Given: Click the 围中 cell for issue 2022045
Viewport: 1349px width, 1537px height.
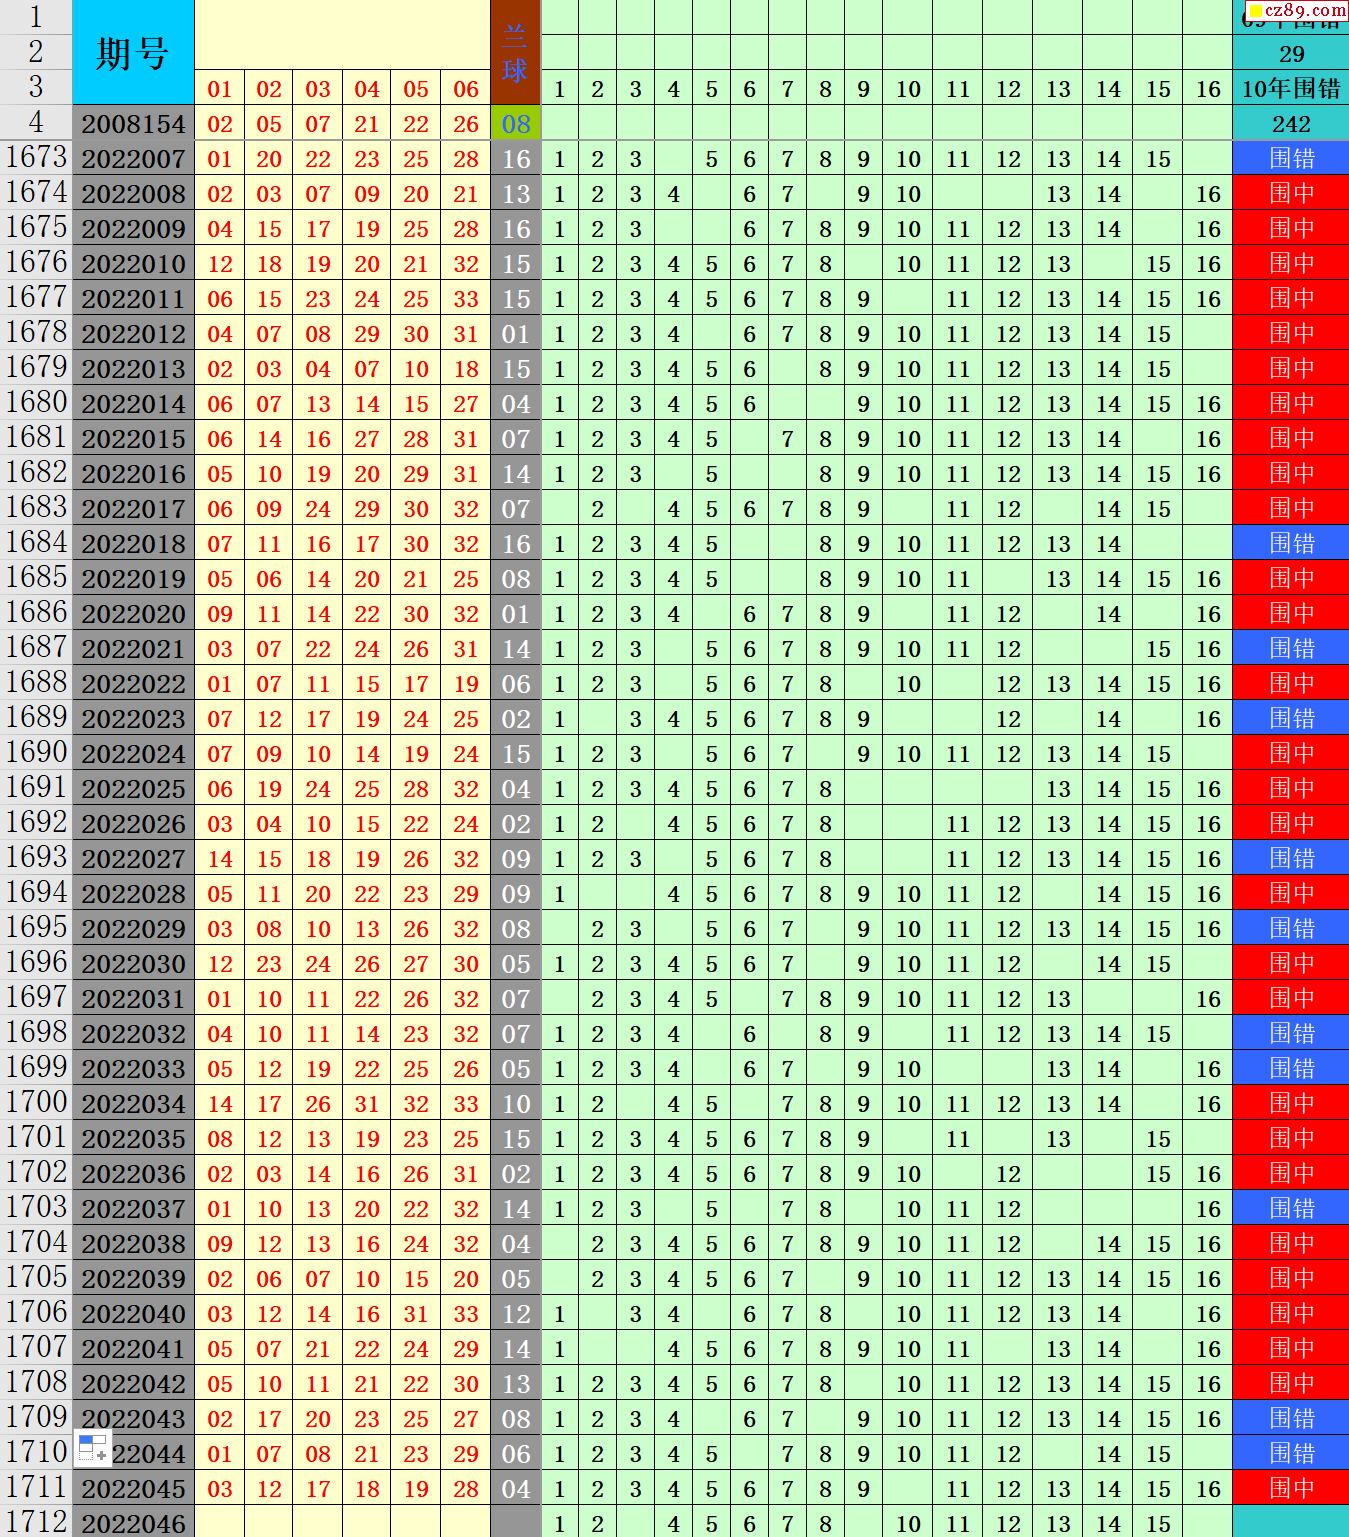Looking at the screenshot, I should click(1290, 1488).
